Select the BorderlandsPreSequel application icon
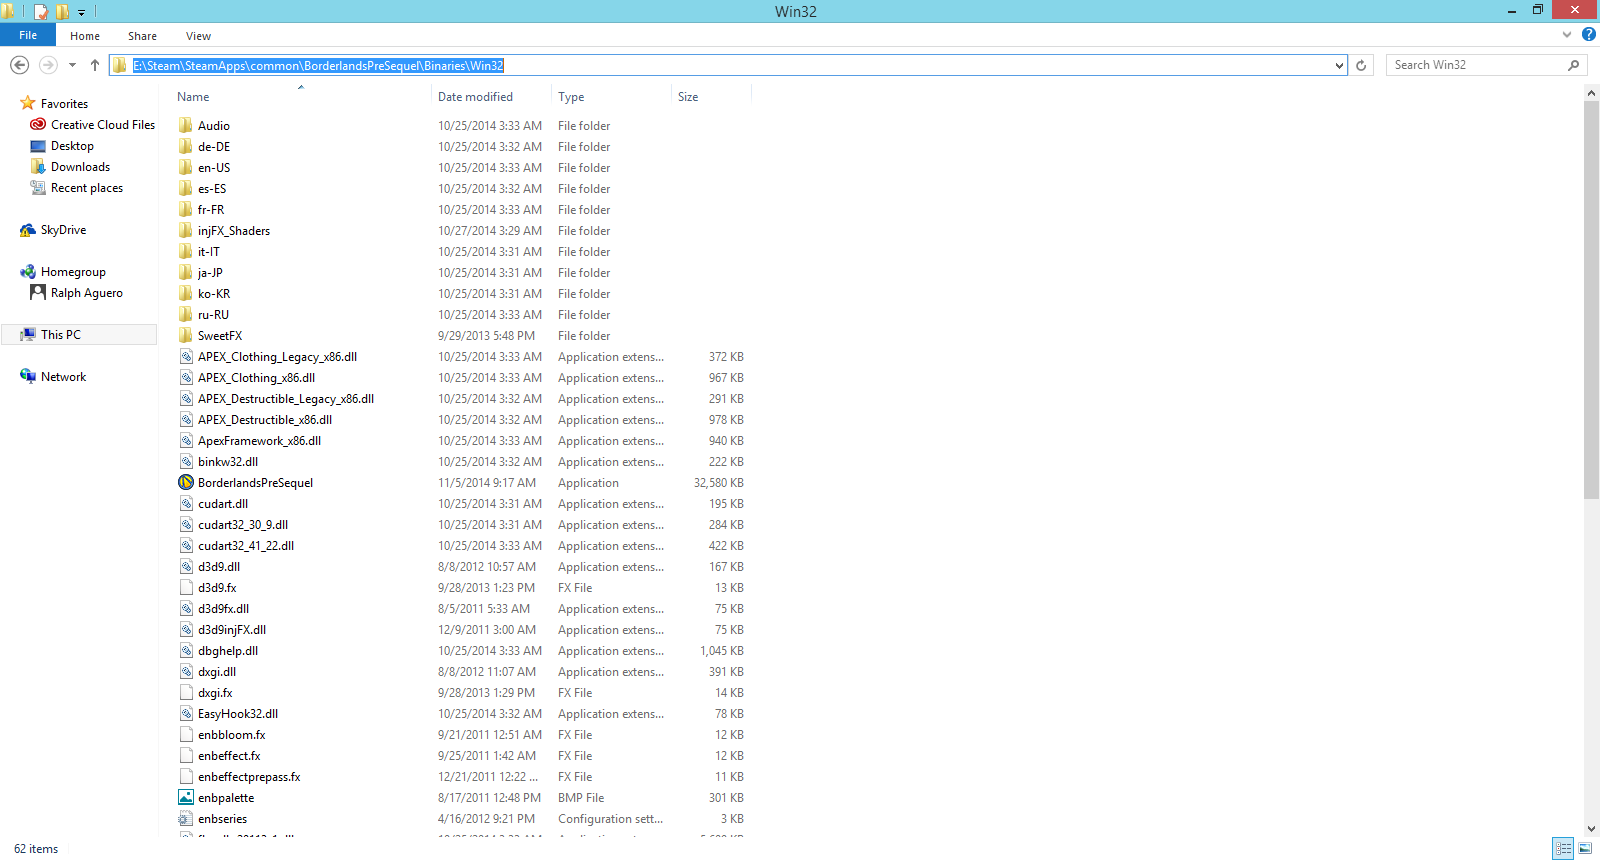 (x=186, y=482)
